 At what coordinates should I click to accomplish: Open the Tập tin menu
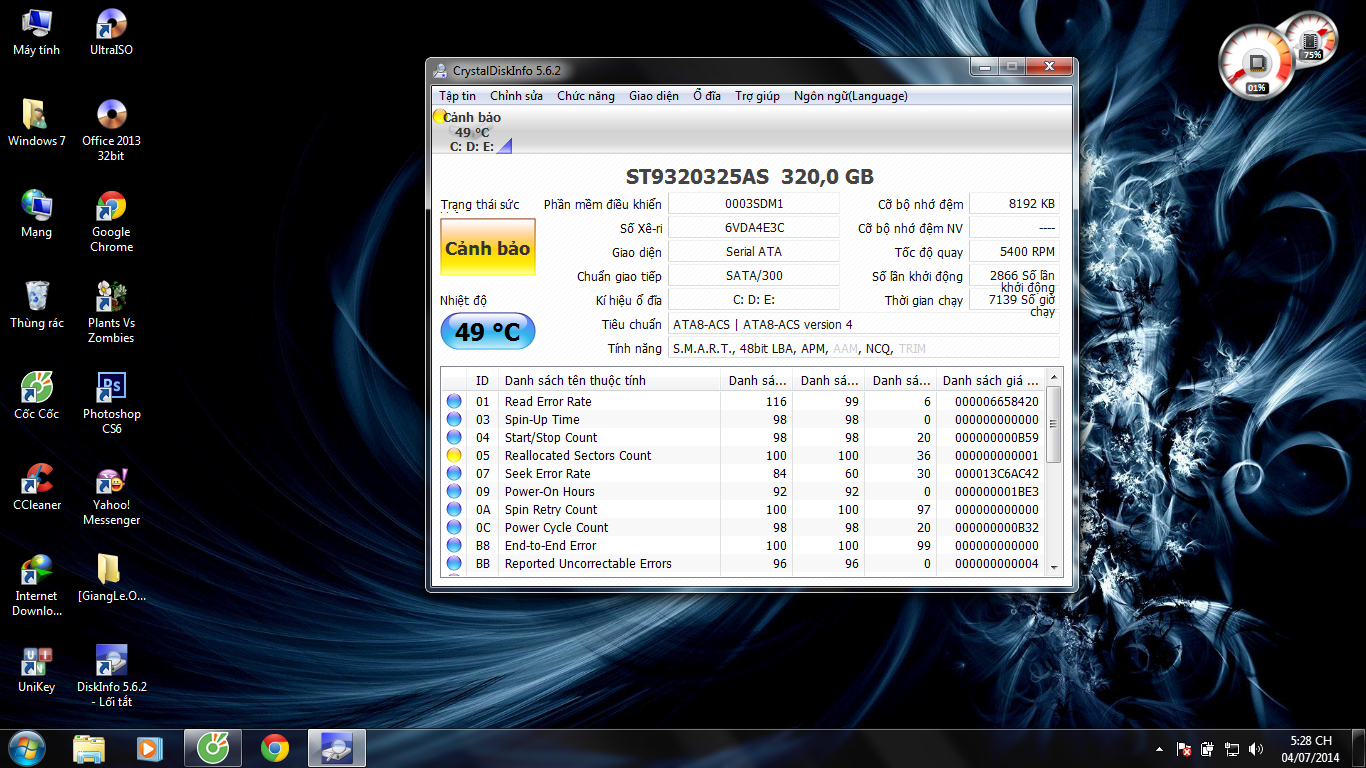(457, 96)
